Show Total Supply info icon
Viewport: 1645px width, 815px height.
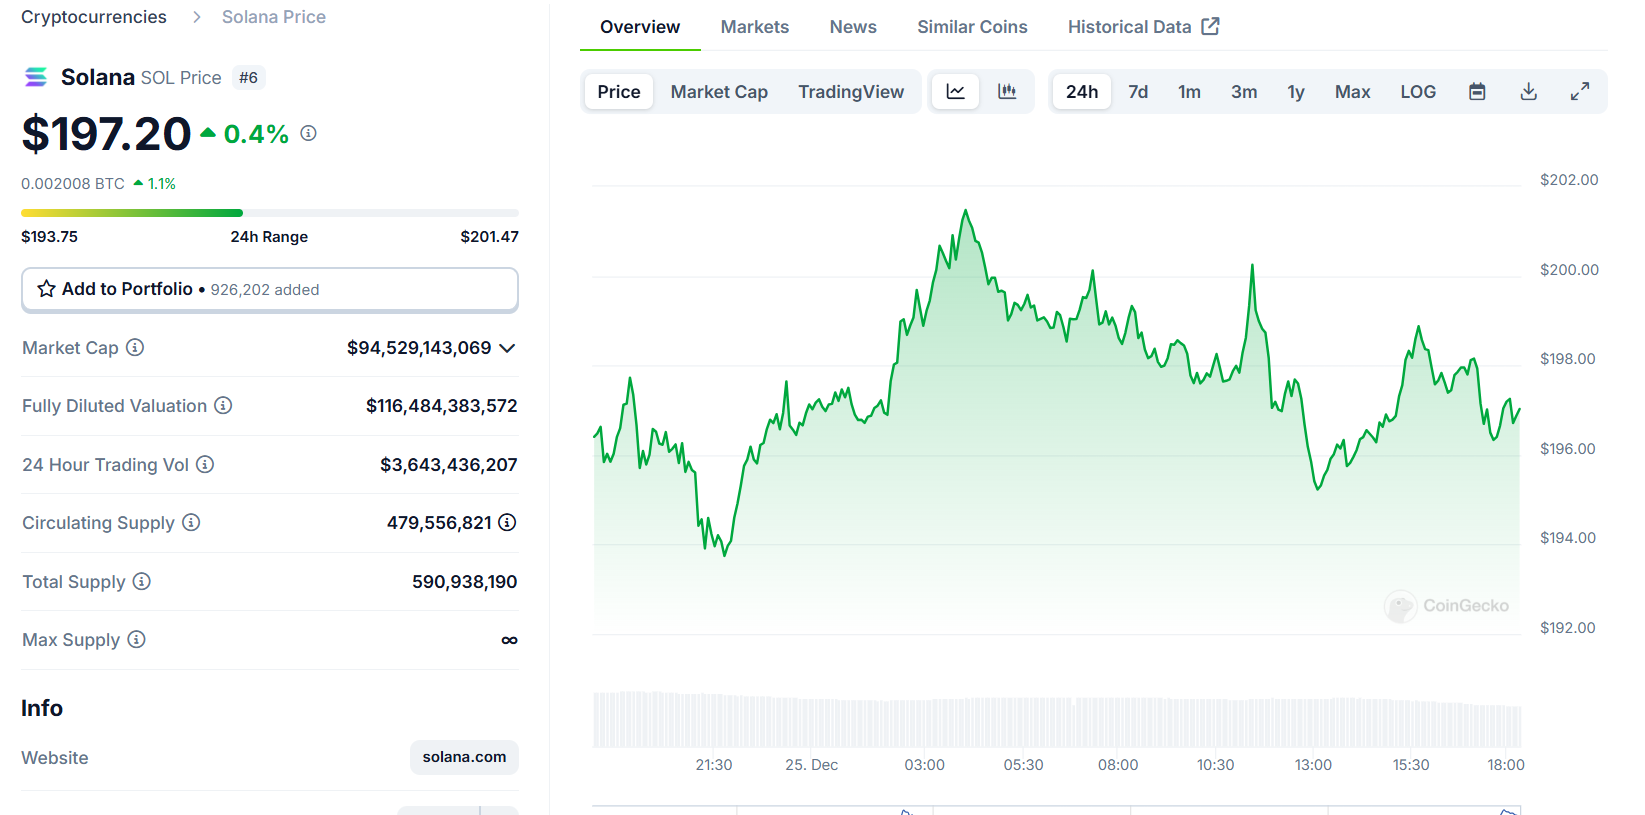point(142,581)
